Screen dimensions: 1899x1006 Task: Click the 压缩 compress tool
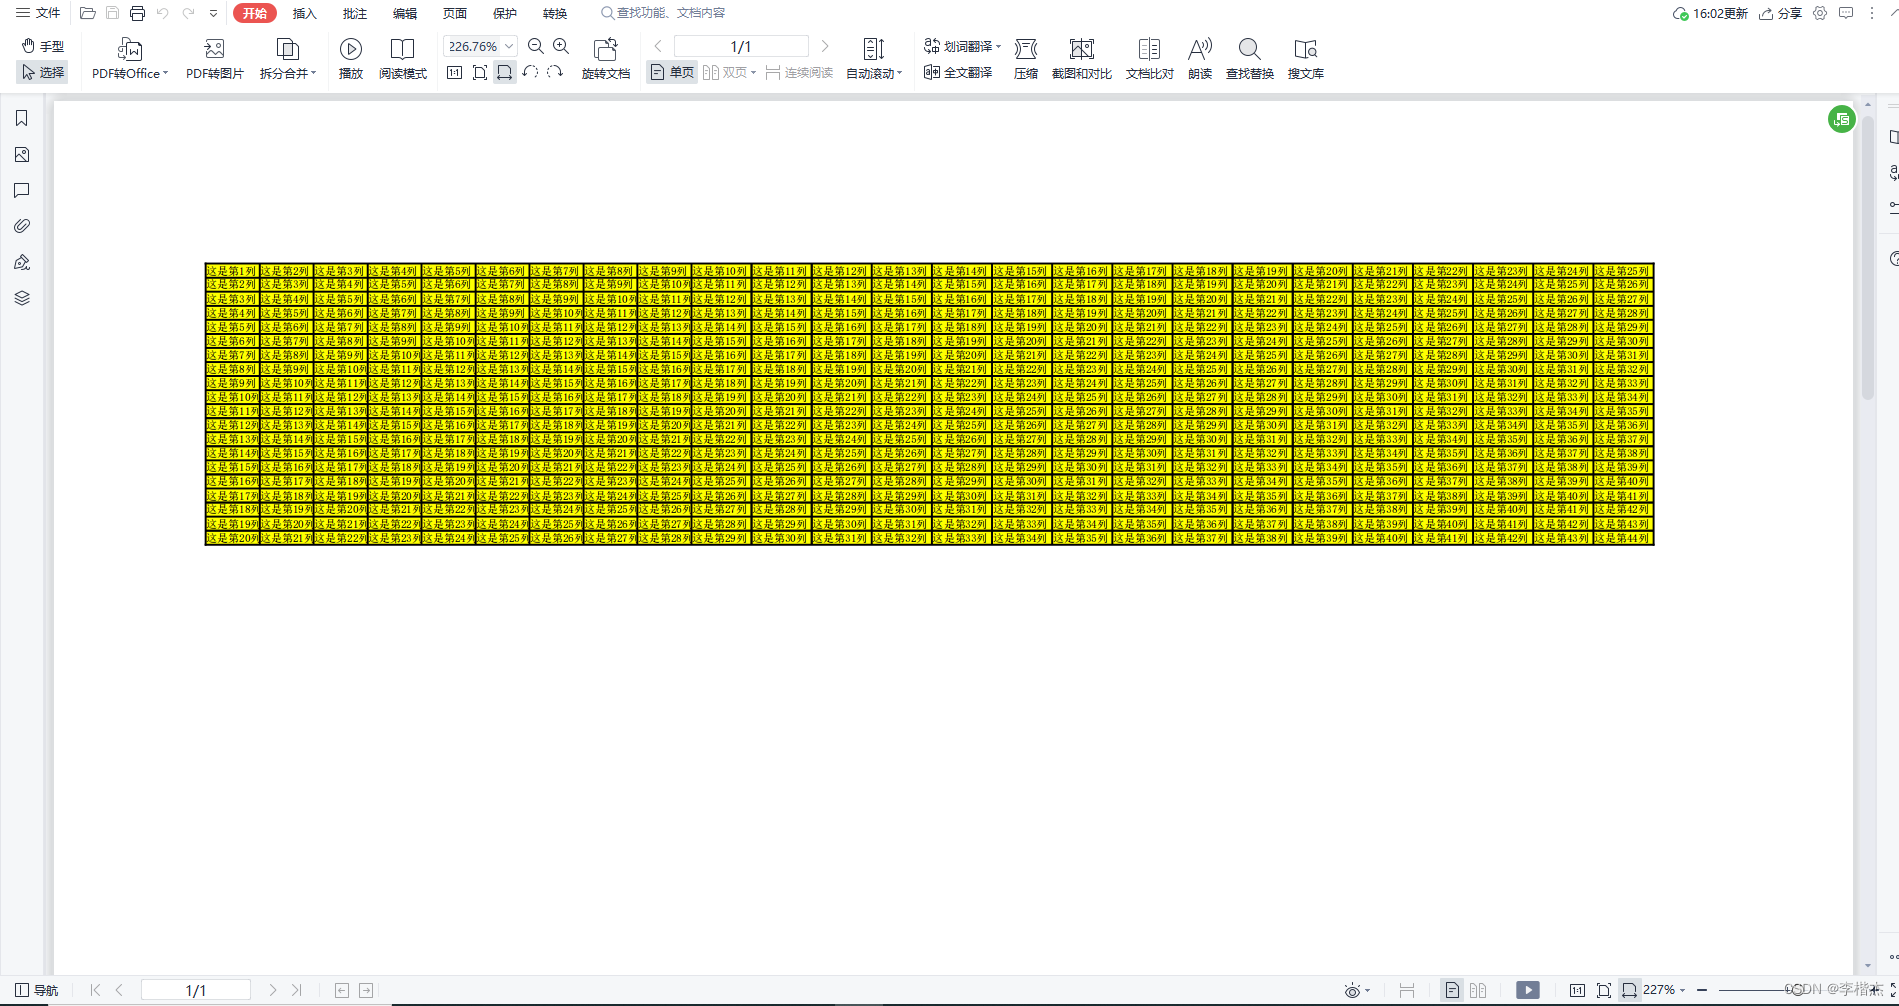[1025, 58]
